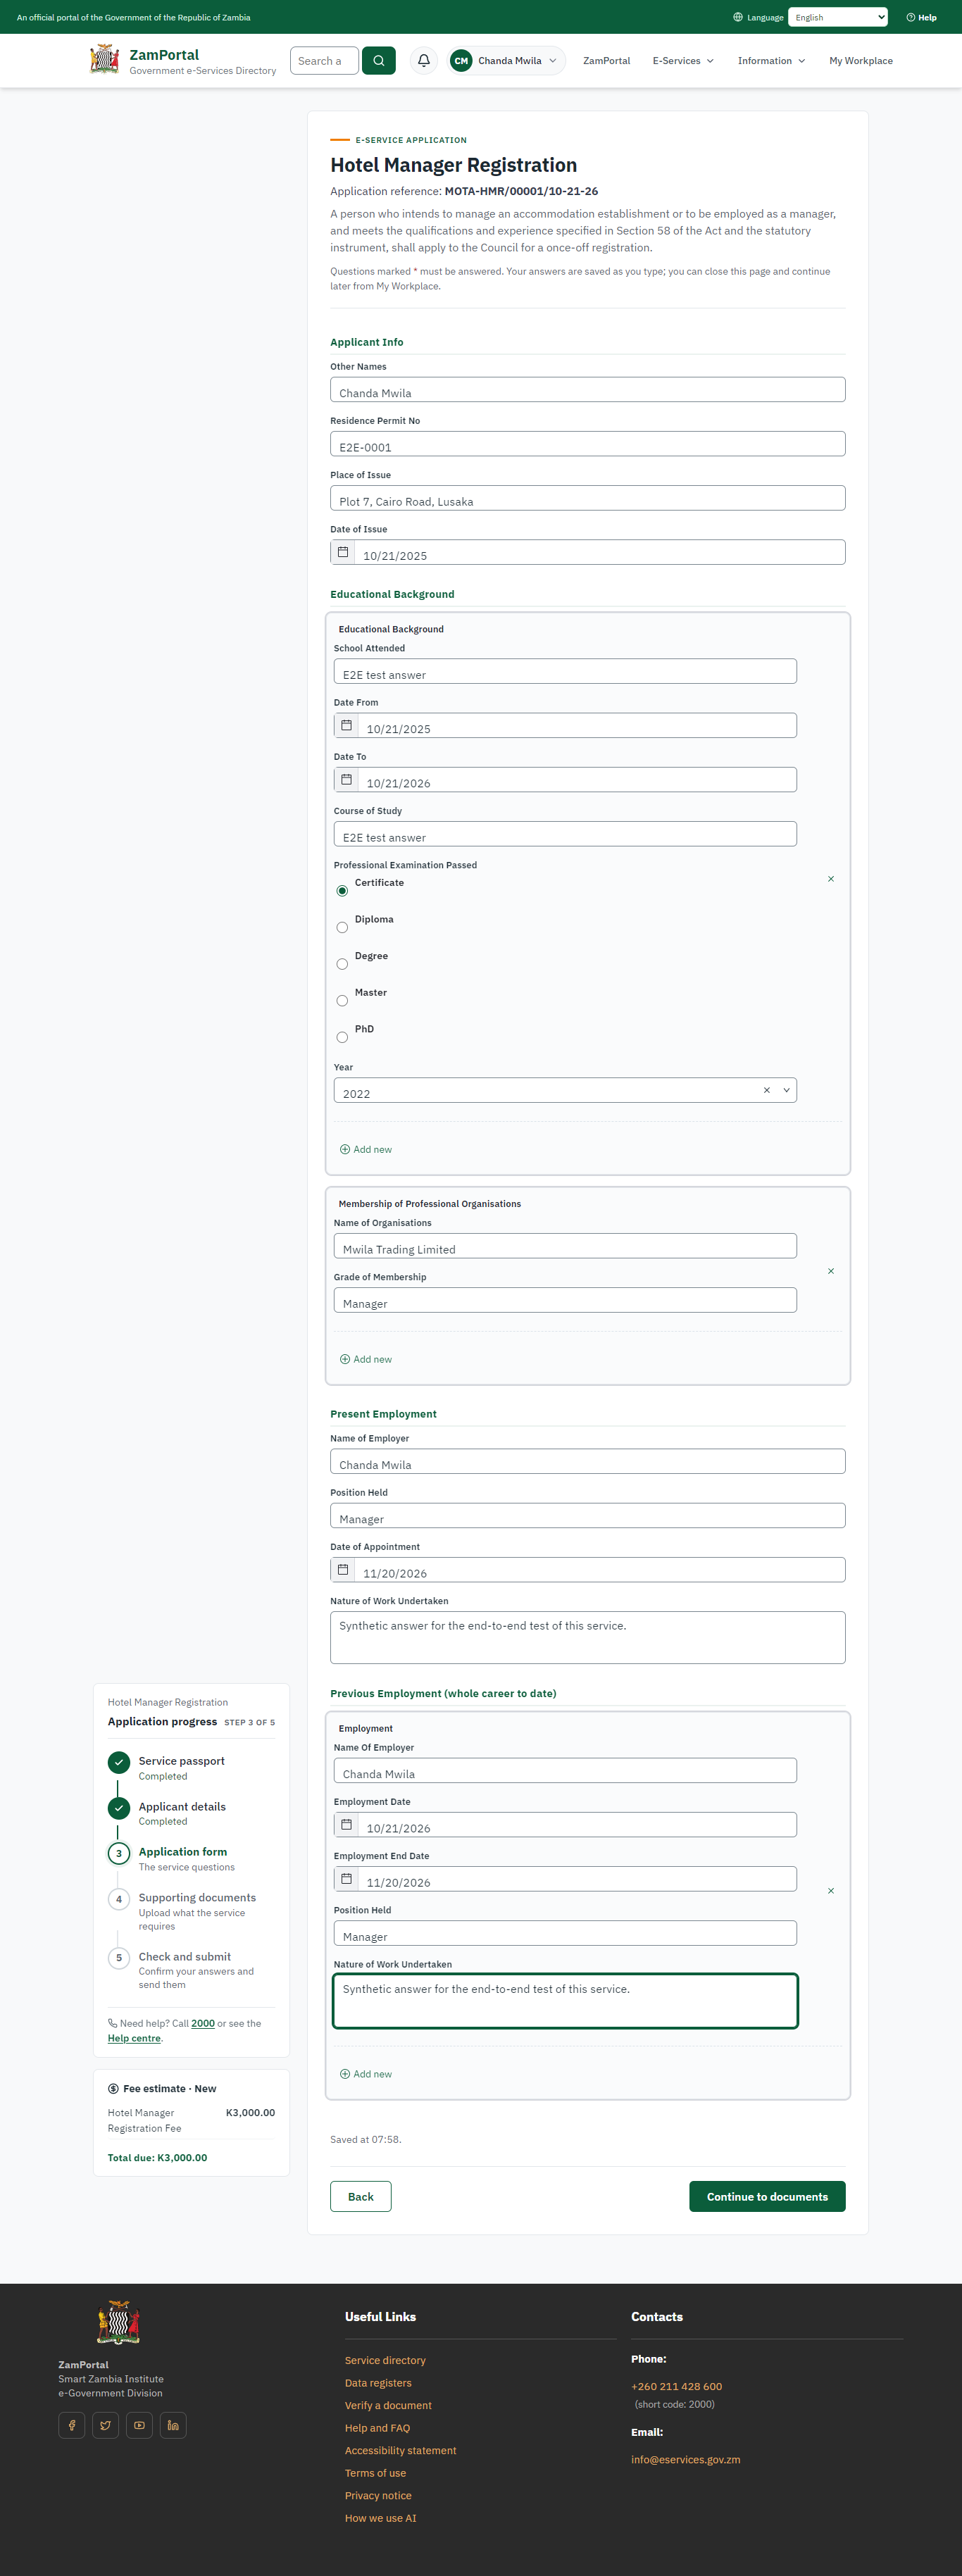Open the Language dropdown

pyautogui.click(x=838, y=17)
